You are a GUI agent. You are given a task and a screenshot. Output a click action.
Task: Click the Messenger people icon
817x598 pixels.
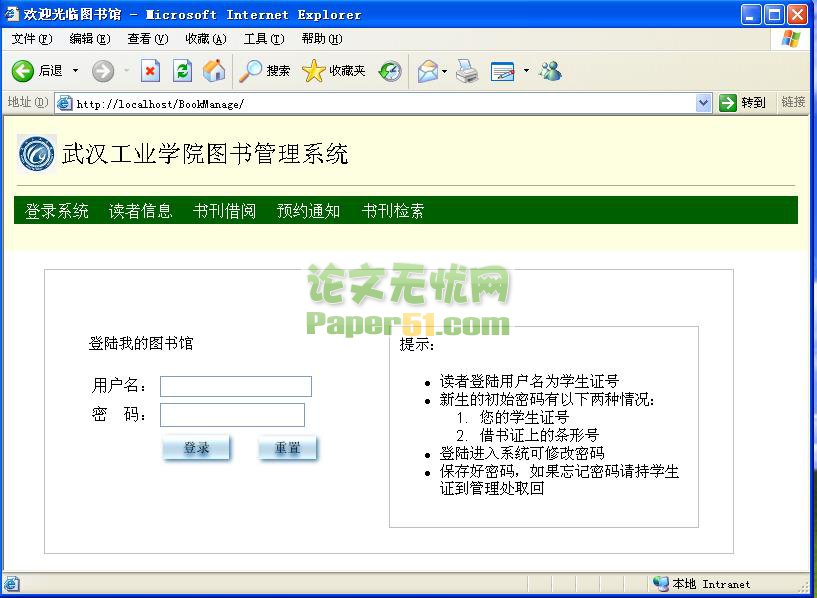pyautogui.click(x=550, y=70)
